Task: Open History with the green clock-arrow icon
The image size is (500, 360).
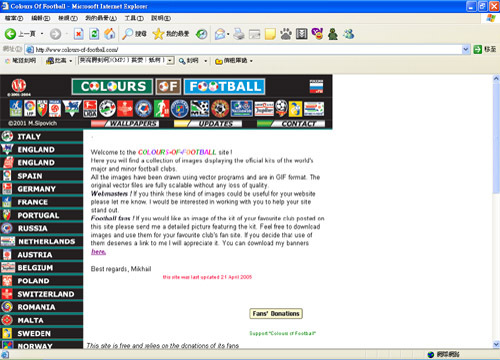Action: [201, 34]
